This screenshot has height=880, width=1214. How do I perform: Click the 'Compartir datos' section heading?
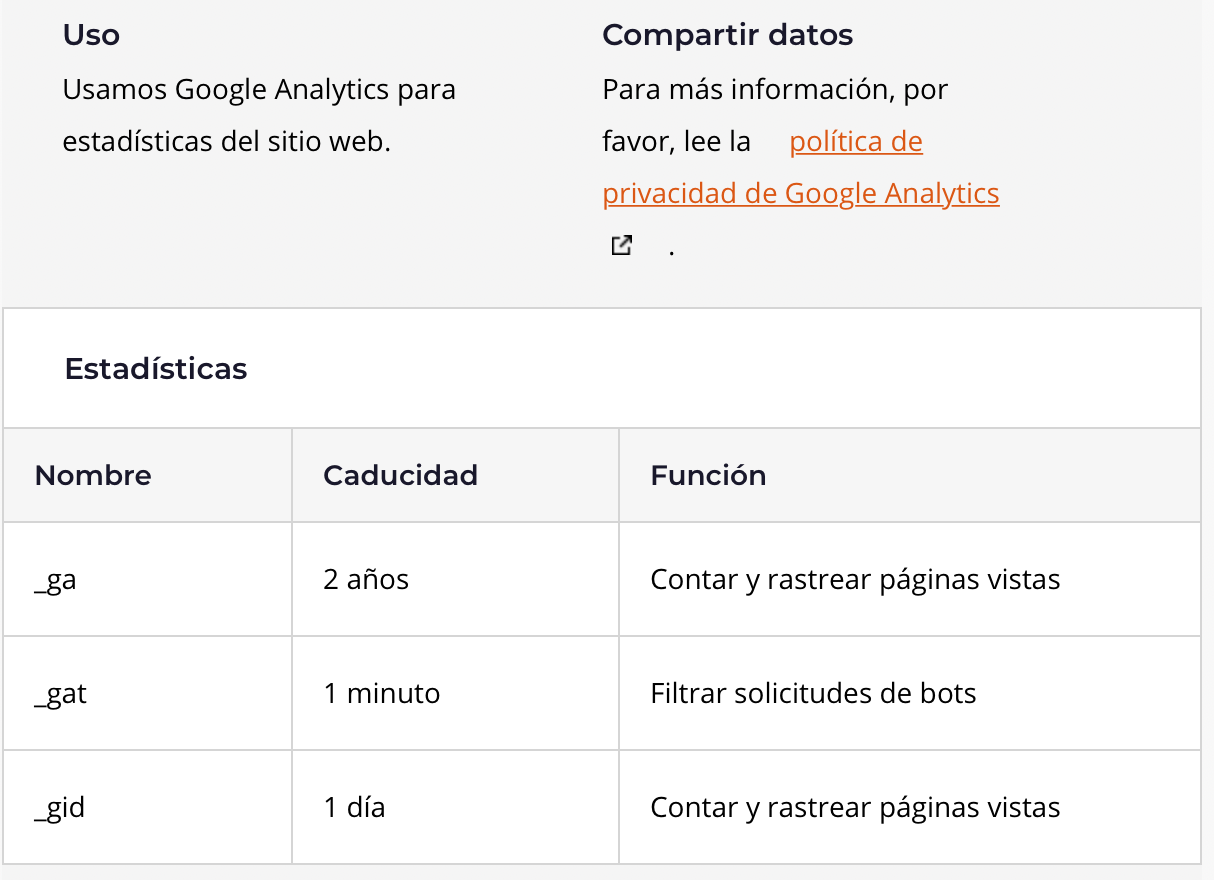tap(727, 35)
